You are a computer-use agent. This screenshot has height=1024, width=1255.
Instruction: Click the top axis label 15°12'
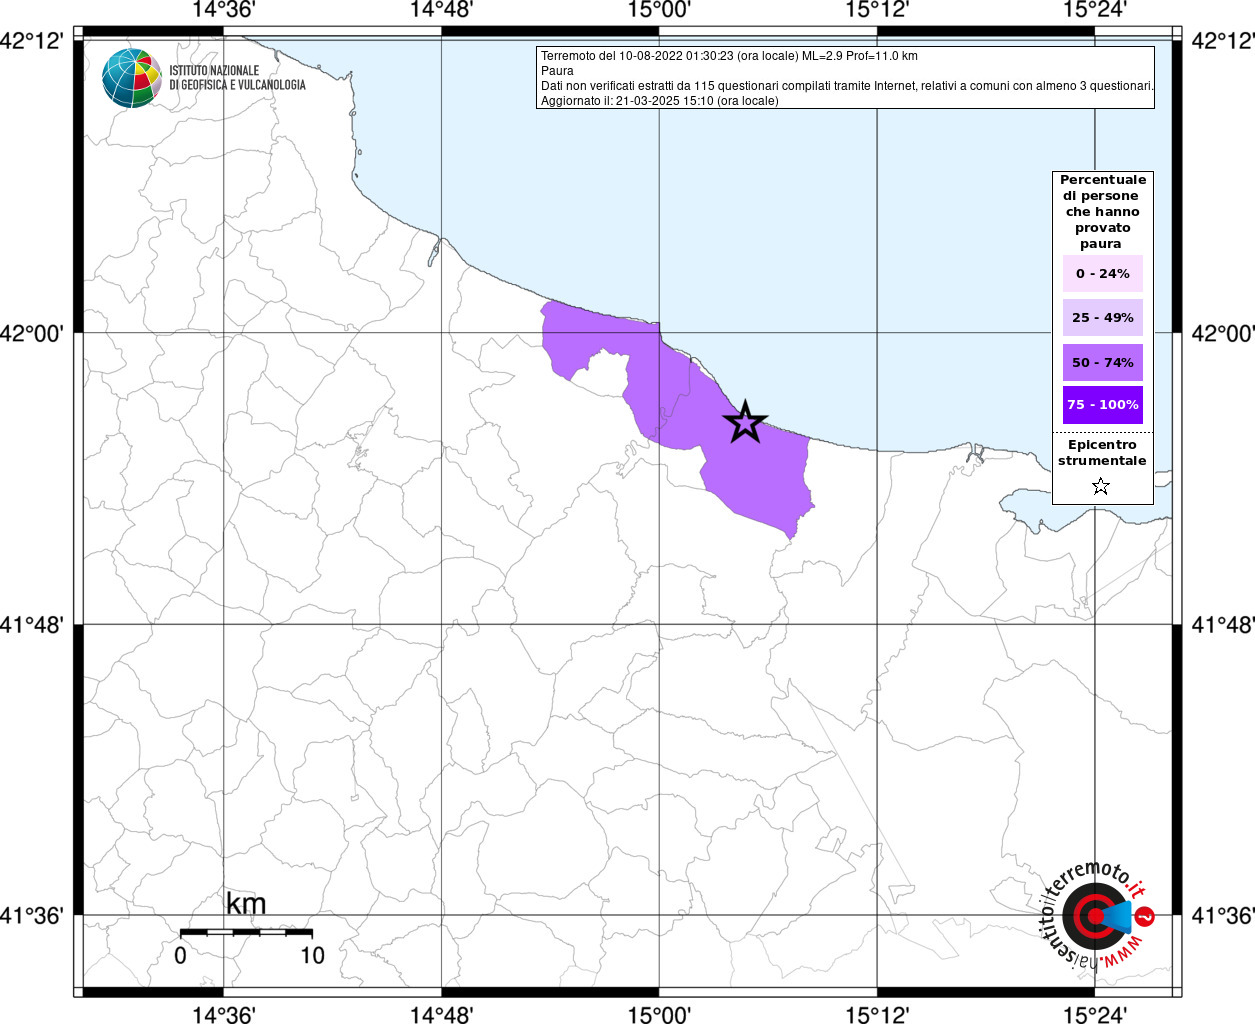pos(877,10)
